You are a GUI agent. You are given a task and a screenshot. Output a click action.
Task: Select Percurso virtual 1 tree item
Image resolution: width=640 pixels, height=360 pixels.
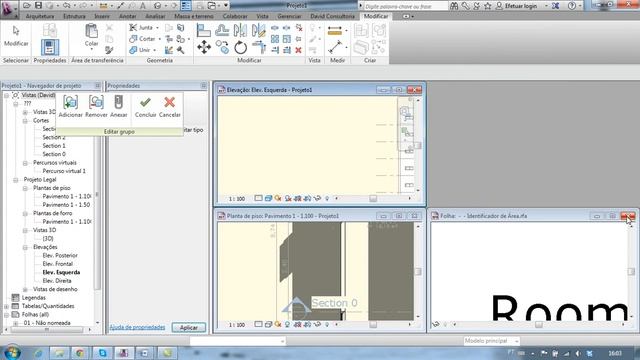point(64,171)
